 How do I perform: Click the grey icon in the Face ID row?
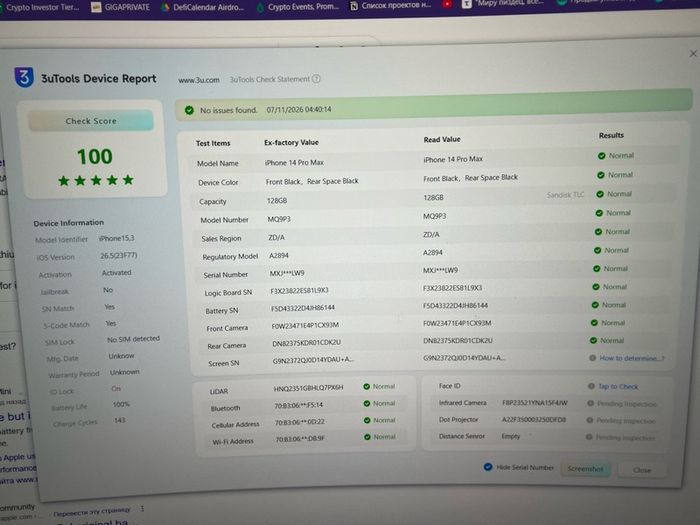click(591, 386)
